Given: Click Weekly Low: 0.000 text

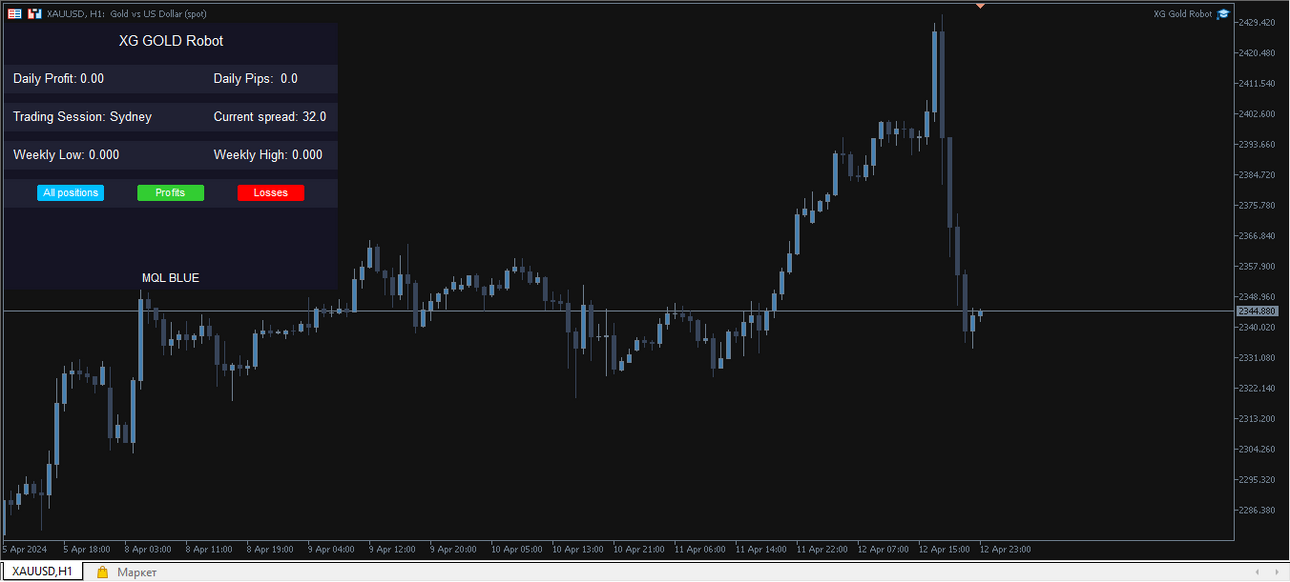Looking at the screenshot, I should point(66,154).
